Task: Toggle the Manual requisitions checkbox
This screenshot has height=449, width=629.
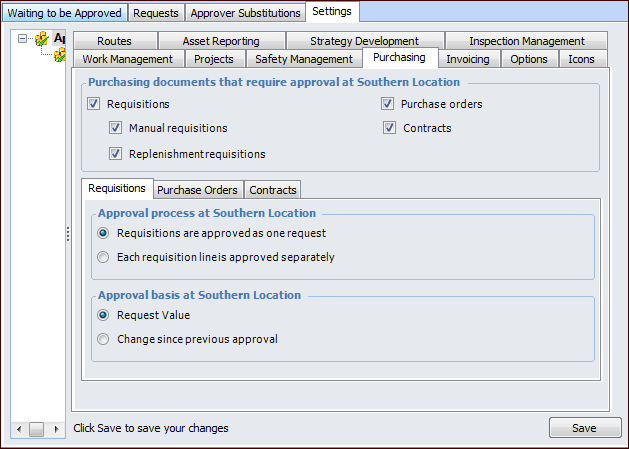Action: tap(116, 128)
